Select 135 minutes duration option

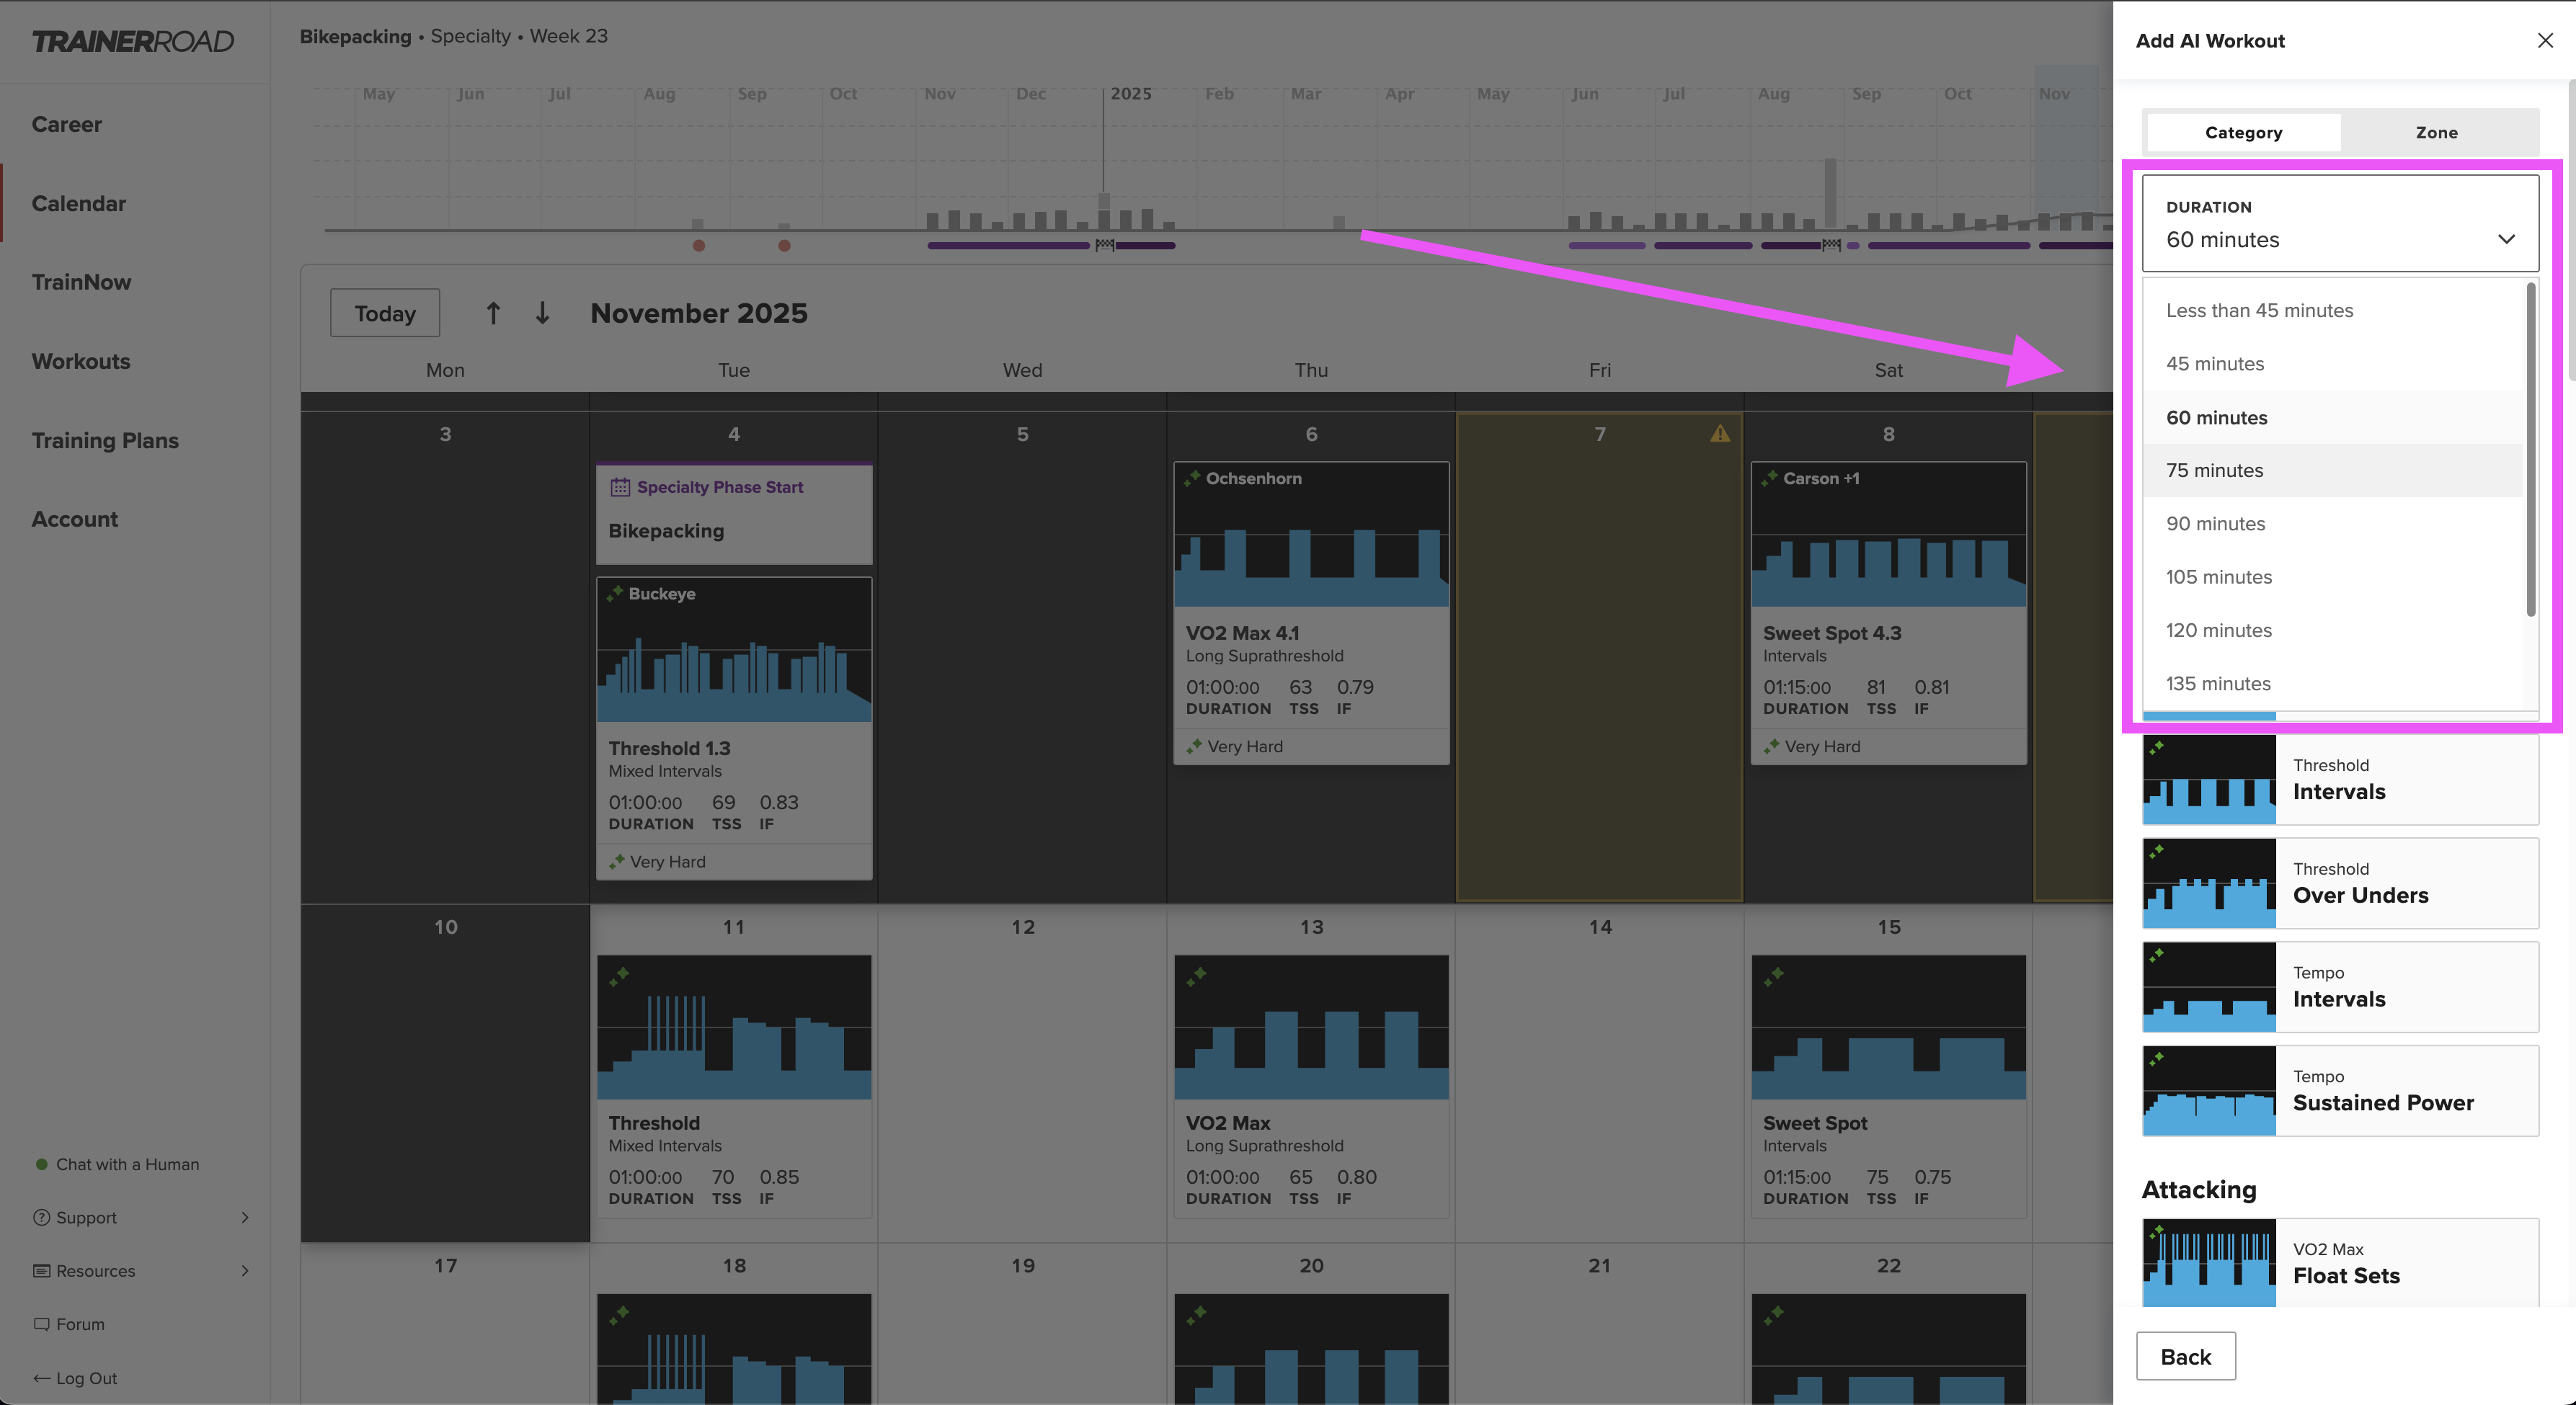2332,684
